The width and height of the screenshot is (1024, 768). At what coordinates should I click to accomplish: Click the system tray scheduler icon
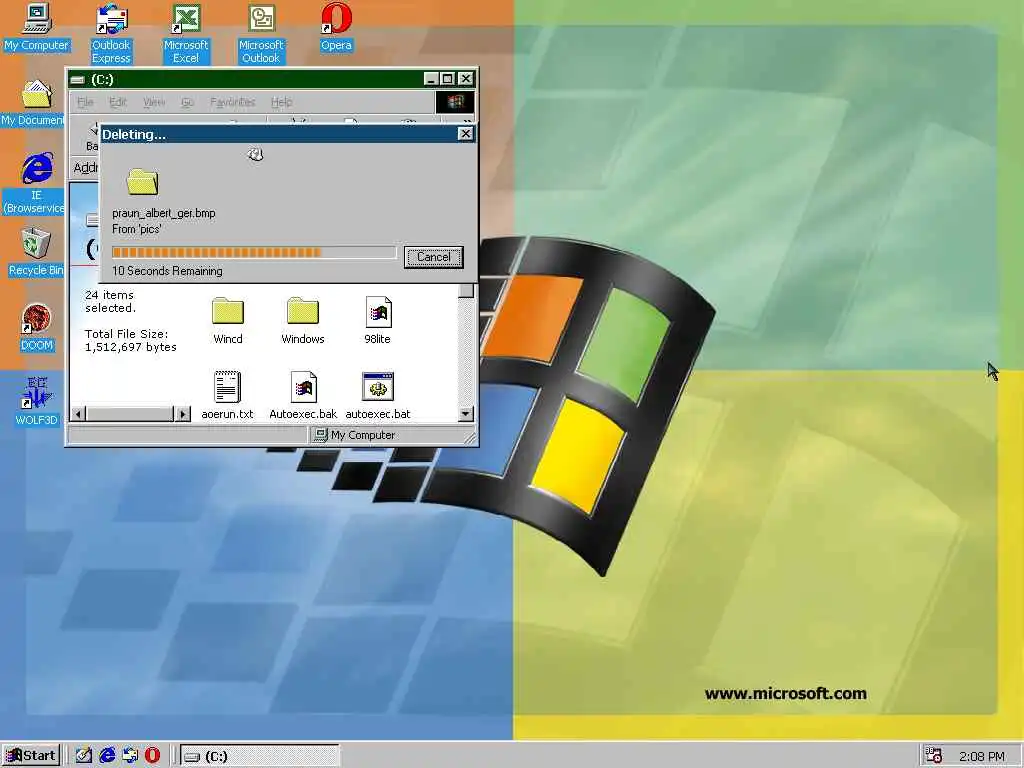(934, 756)
